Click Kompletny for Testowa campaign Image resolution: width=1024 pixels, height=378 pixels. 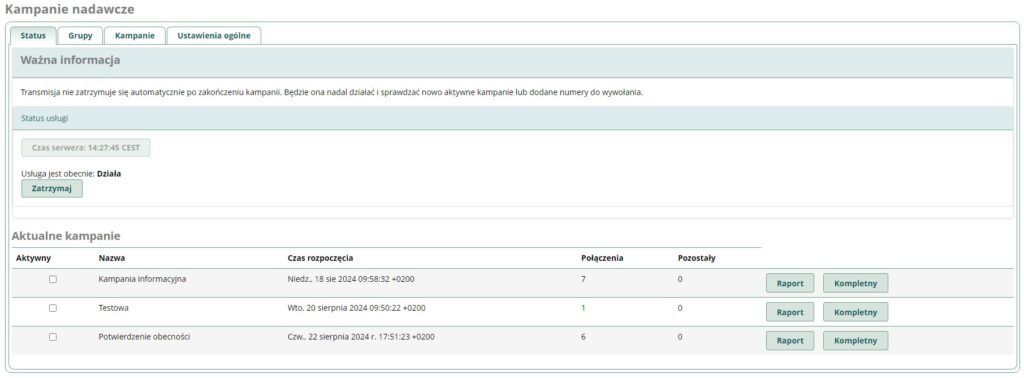pos(856,312)
